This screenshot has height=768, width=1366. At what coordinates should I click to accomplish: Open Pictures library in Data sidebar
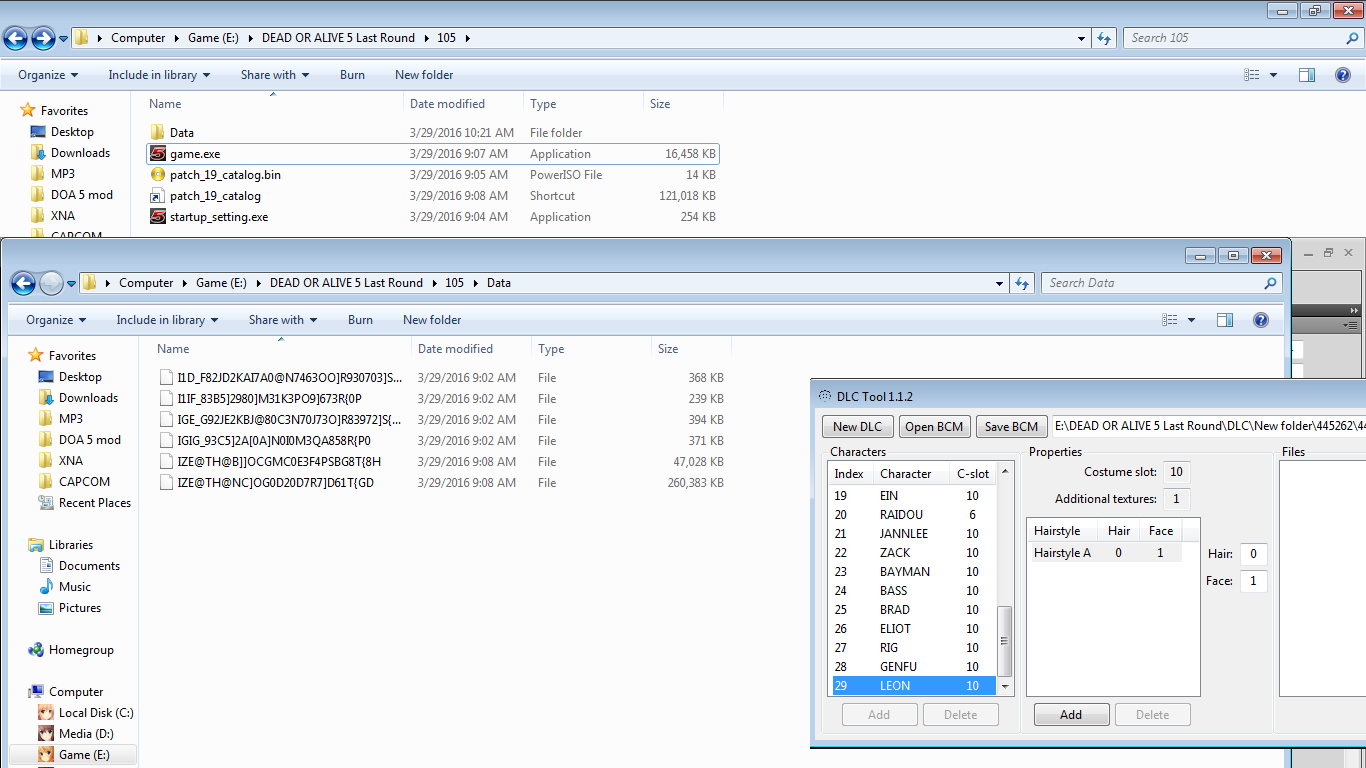(70, 608)
